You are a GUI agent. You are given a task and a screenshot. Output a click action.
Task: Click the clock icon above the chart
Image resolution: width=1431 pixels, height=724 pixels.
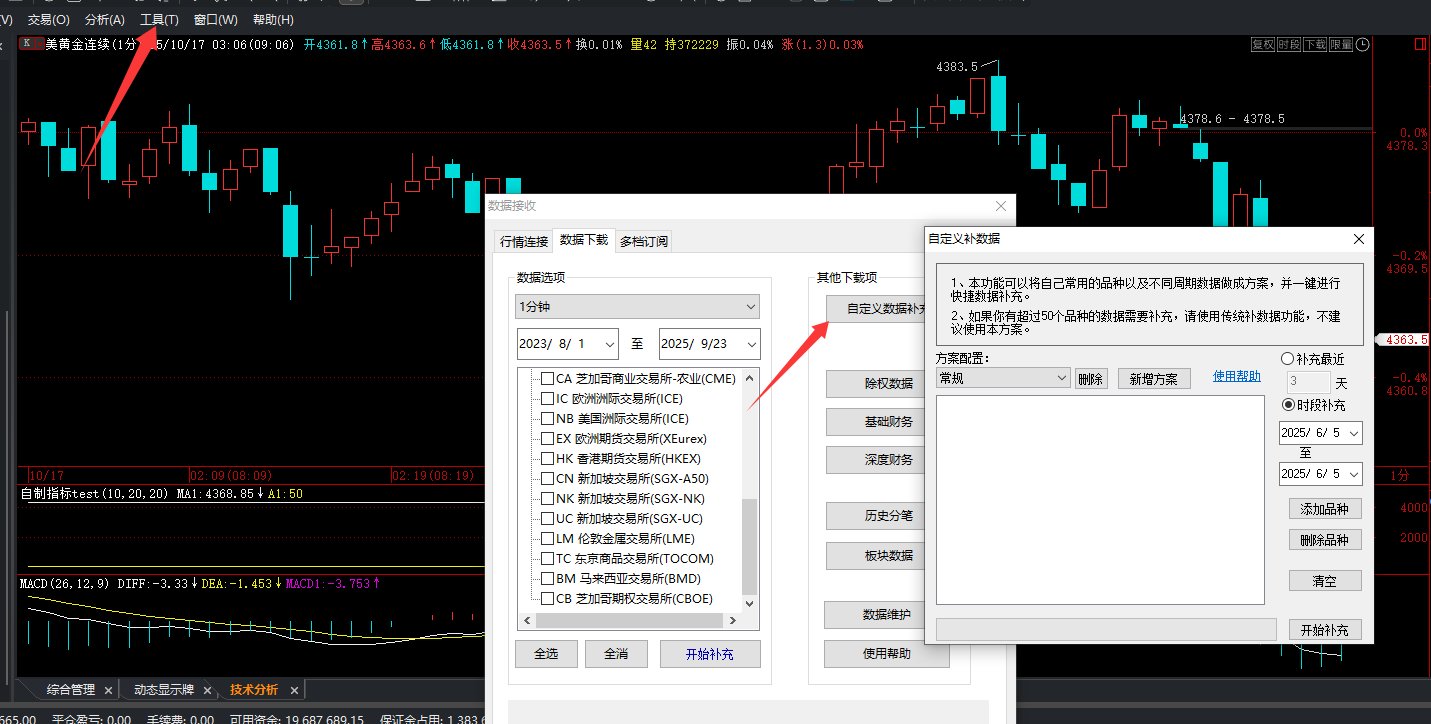pos(1362,45)
